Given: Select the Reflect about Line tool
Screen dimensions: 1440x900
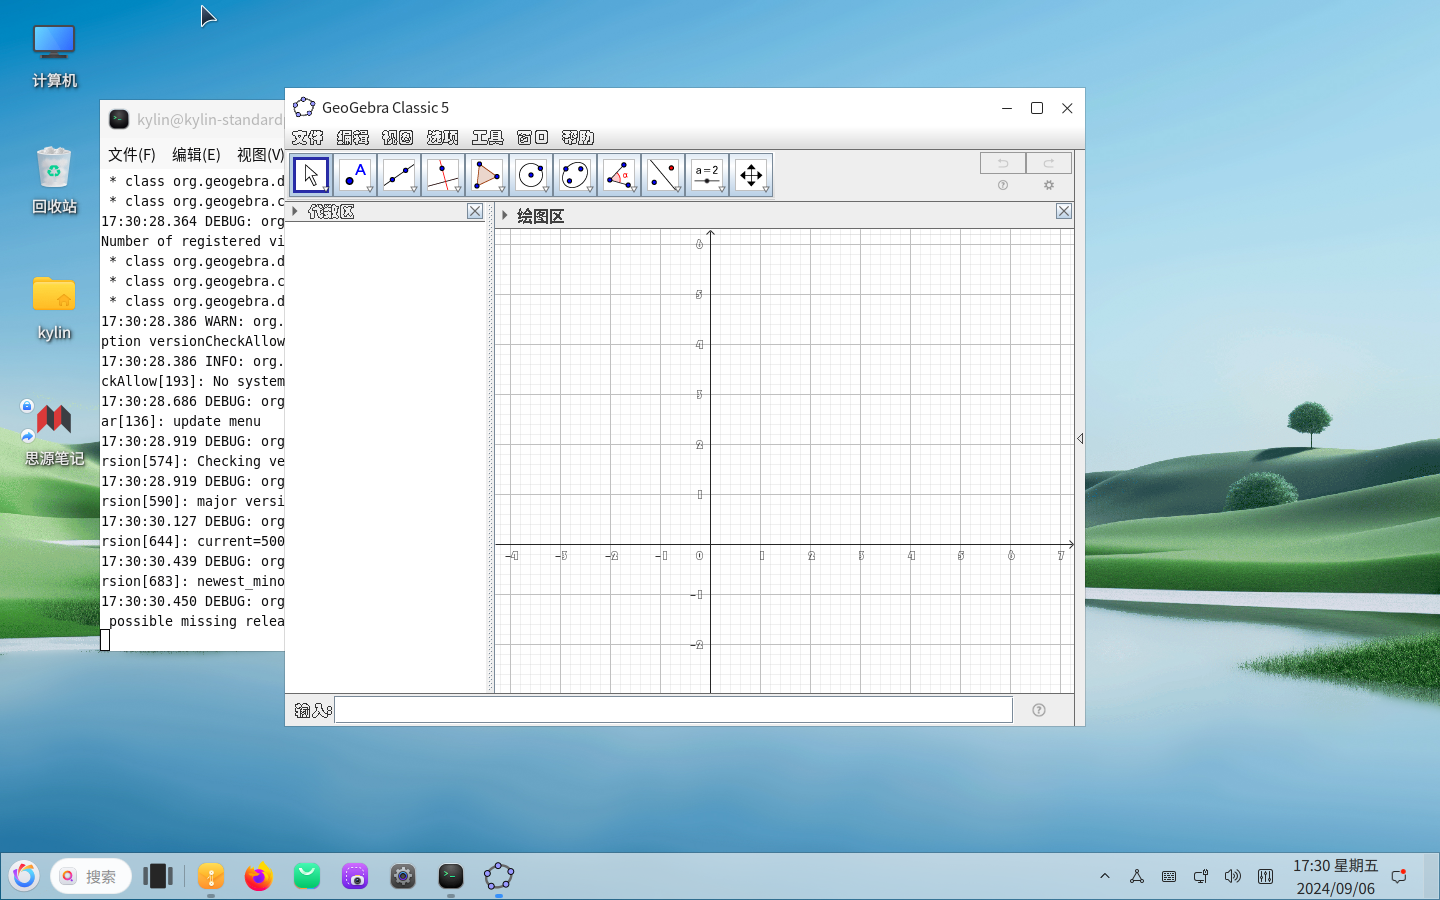Looking at the screenshot, I should tap(663, 175).
